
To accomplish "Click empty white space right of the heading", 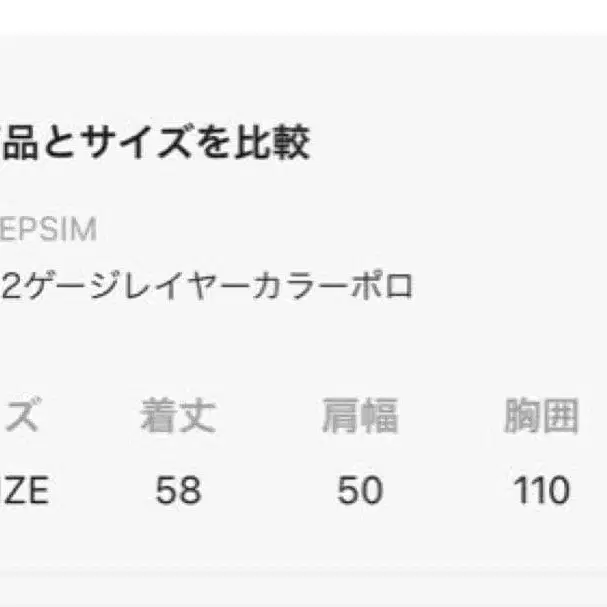I will (x=460, y=143).
